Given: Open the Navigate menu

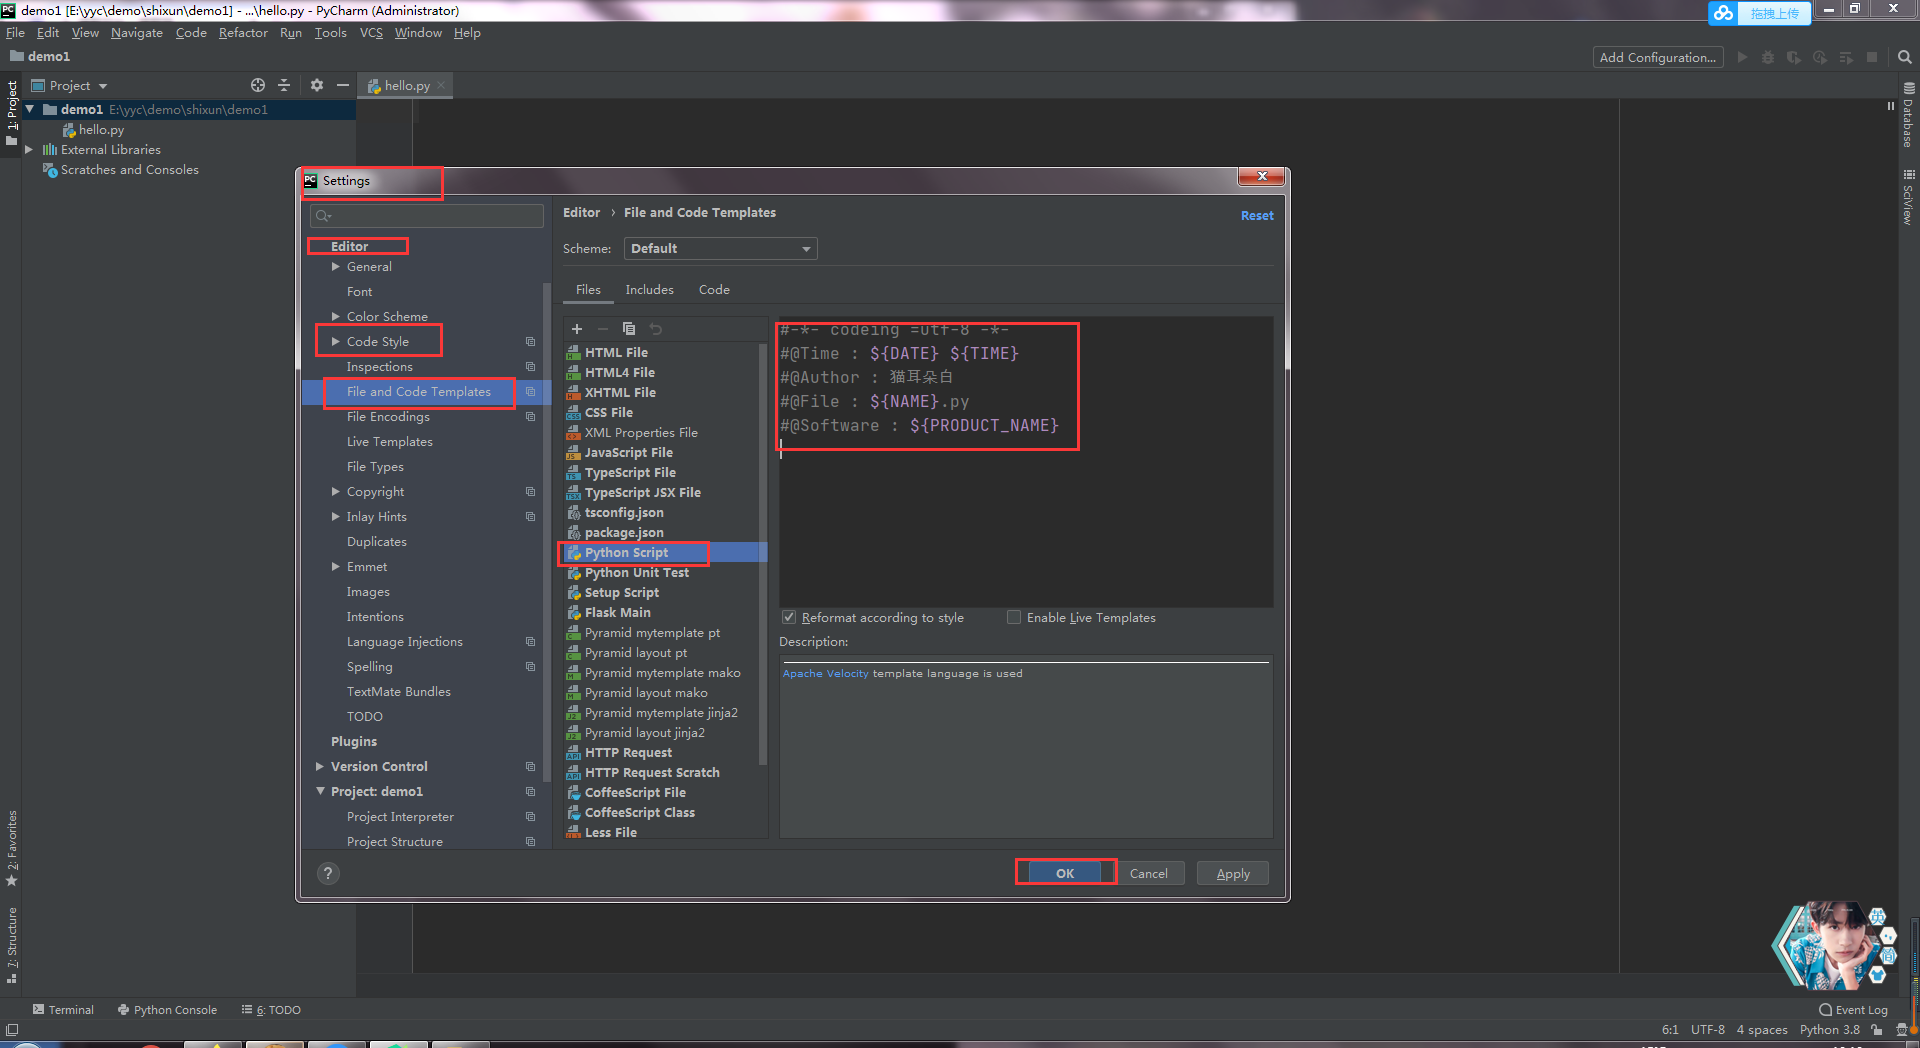Looking at the screenshot, I should click(137, 33).
